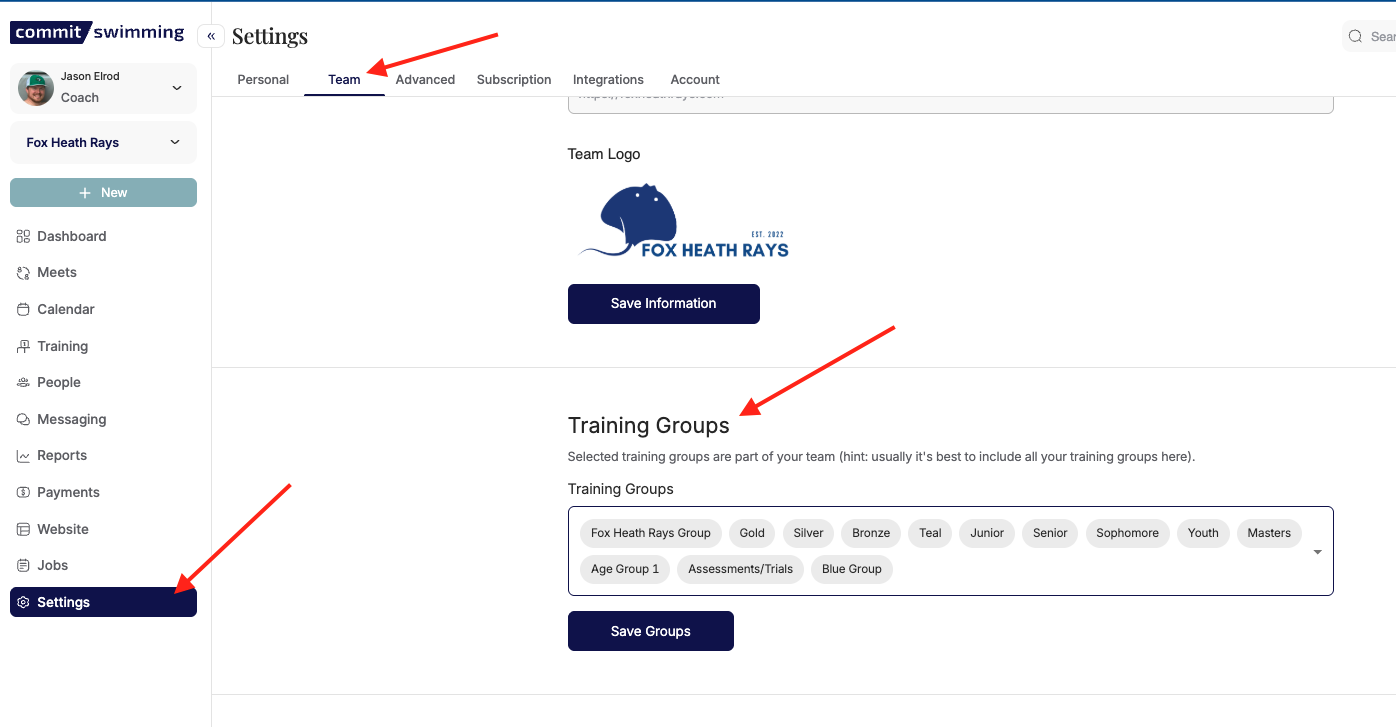This screenshot has width=1396, height=727.
Task: Click Jason Elrod's profile avatar
Action: pyautogui.click(x=37, y=88)
